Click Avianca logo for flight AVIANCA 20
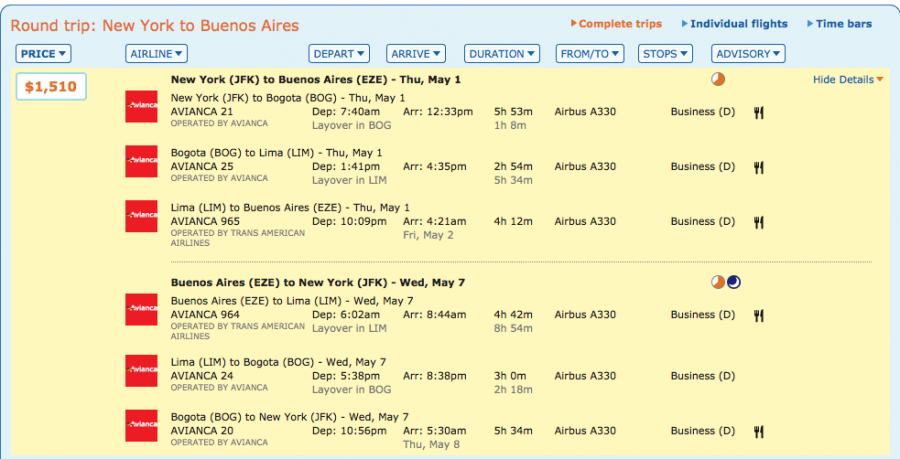 coord(141,425)
